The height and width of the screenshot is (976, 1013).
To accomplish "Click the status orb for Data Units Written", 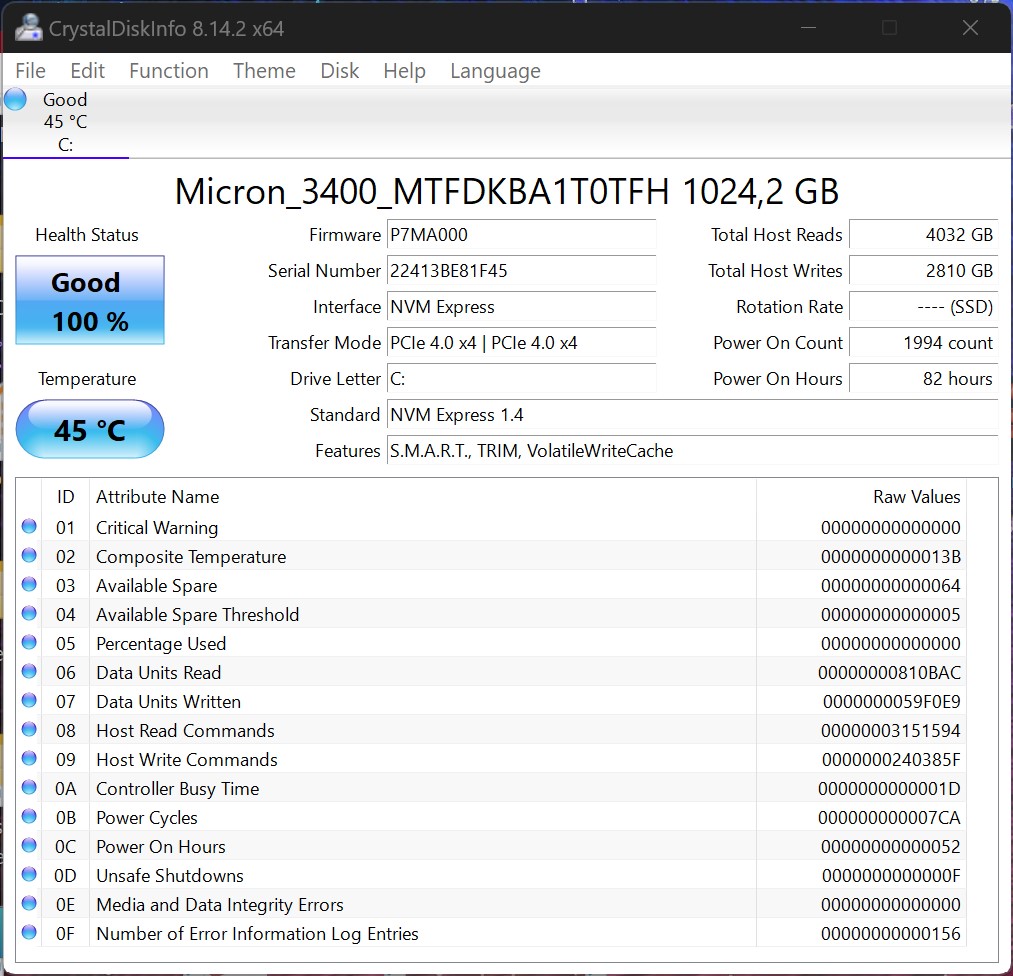I will coord(29,700).
